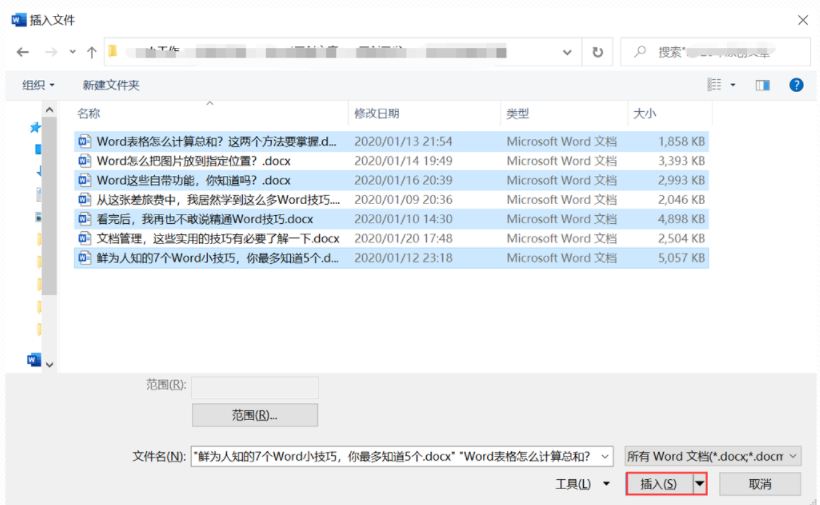The image size is (820, 505).
Task: Click date 2020/01/14 19:49
Action: click(403, 160)
